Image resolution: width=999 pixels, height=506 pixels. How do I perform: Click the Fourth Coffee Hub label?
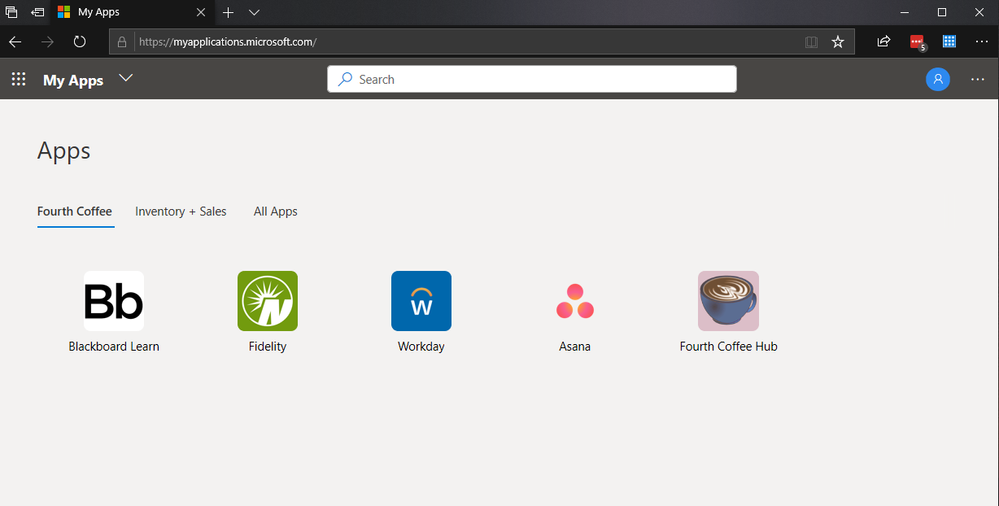[x=728, y=347]
